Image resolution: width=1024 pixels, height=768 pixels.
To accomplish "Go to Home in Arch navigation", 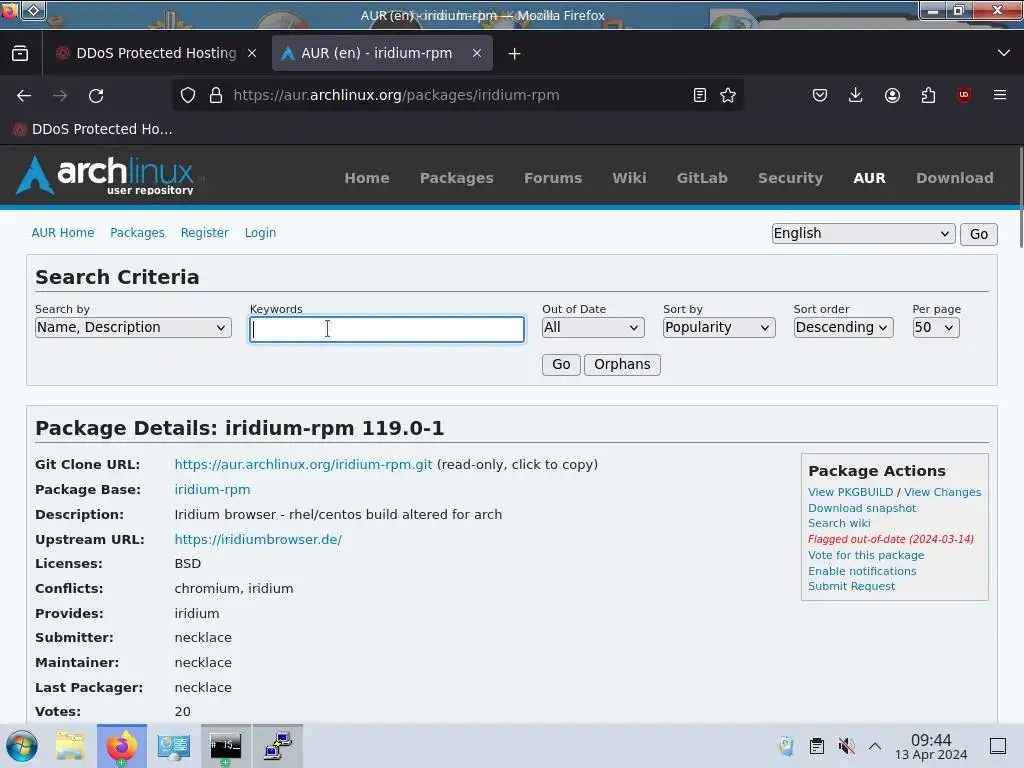I will 367,178.
